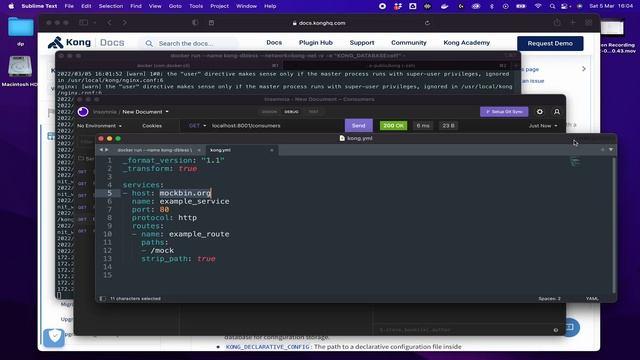Click the Safari new tab plus icon
This screenshot has height=360, width=640.
click(x=573, y=23)
